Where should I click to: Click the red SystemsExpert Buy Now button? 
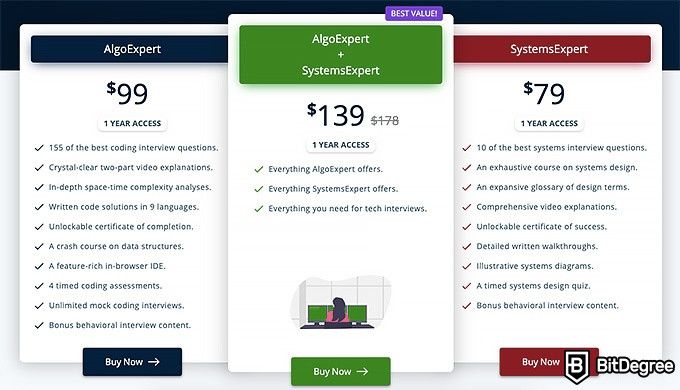[x=549, y=362]
